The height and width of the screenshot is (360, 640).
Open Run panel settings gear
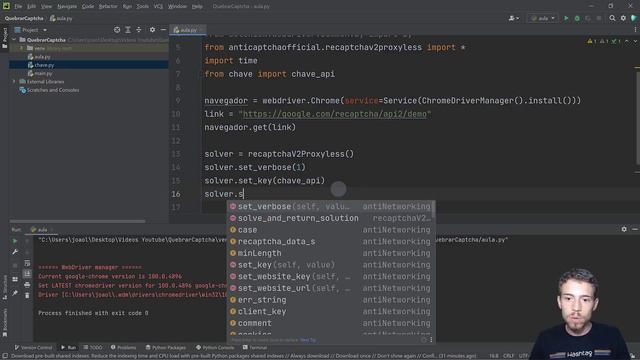pyautogui.click(x=624, y=229)
